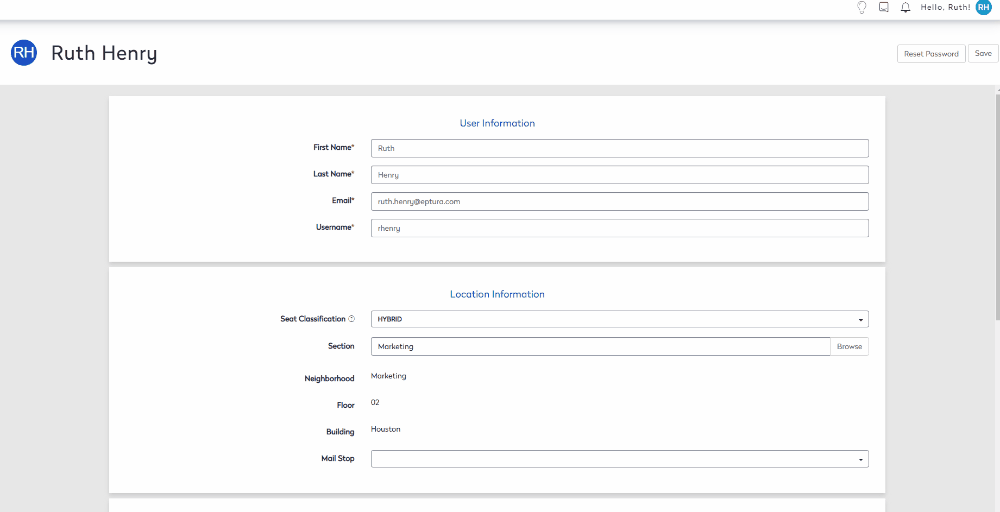Viewport: 1000px width, 512px height.
Task: Click the Mail Stop dropdown arrow
Action: click(860, 460)
